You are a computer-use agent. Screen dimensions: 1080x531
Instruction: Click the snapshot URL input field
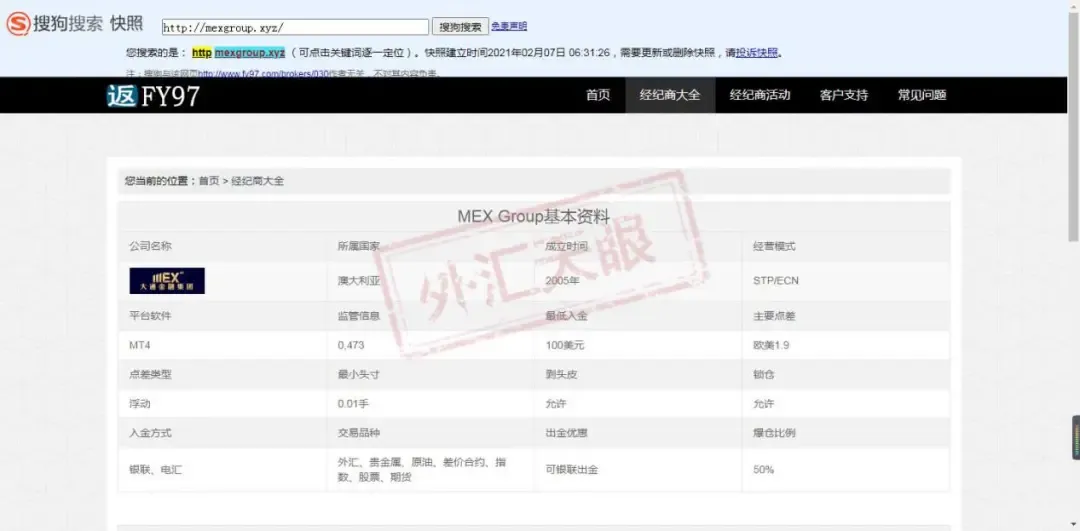(295, 27)
